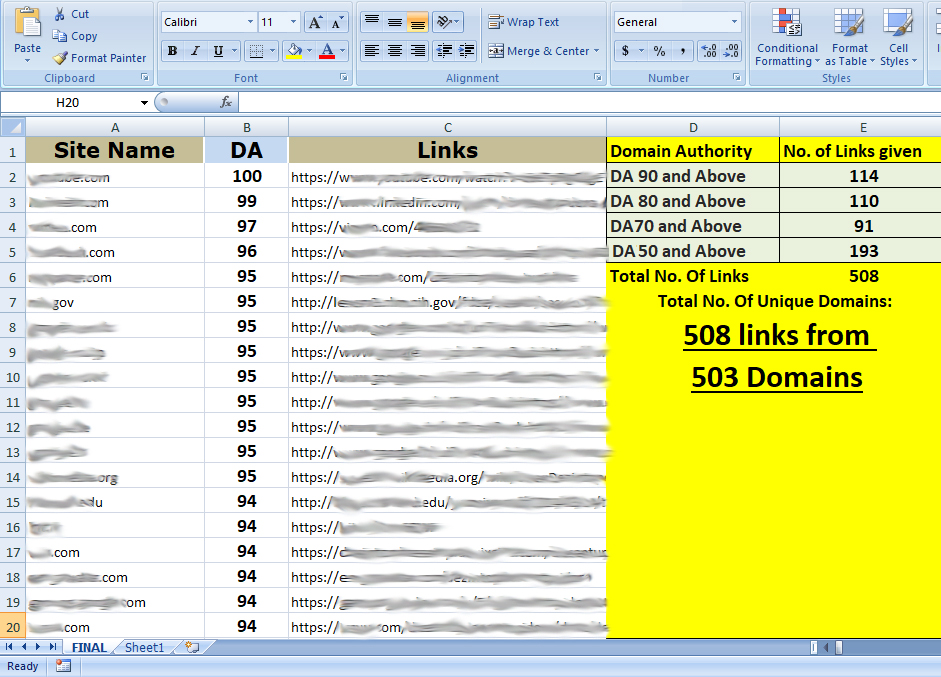Click the Format Painter brush icon
Viewport: 941px width, 677px height.
tap(60, 58)
